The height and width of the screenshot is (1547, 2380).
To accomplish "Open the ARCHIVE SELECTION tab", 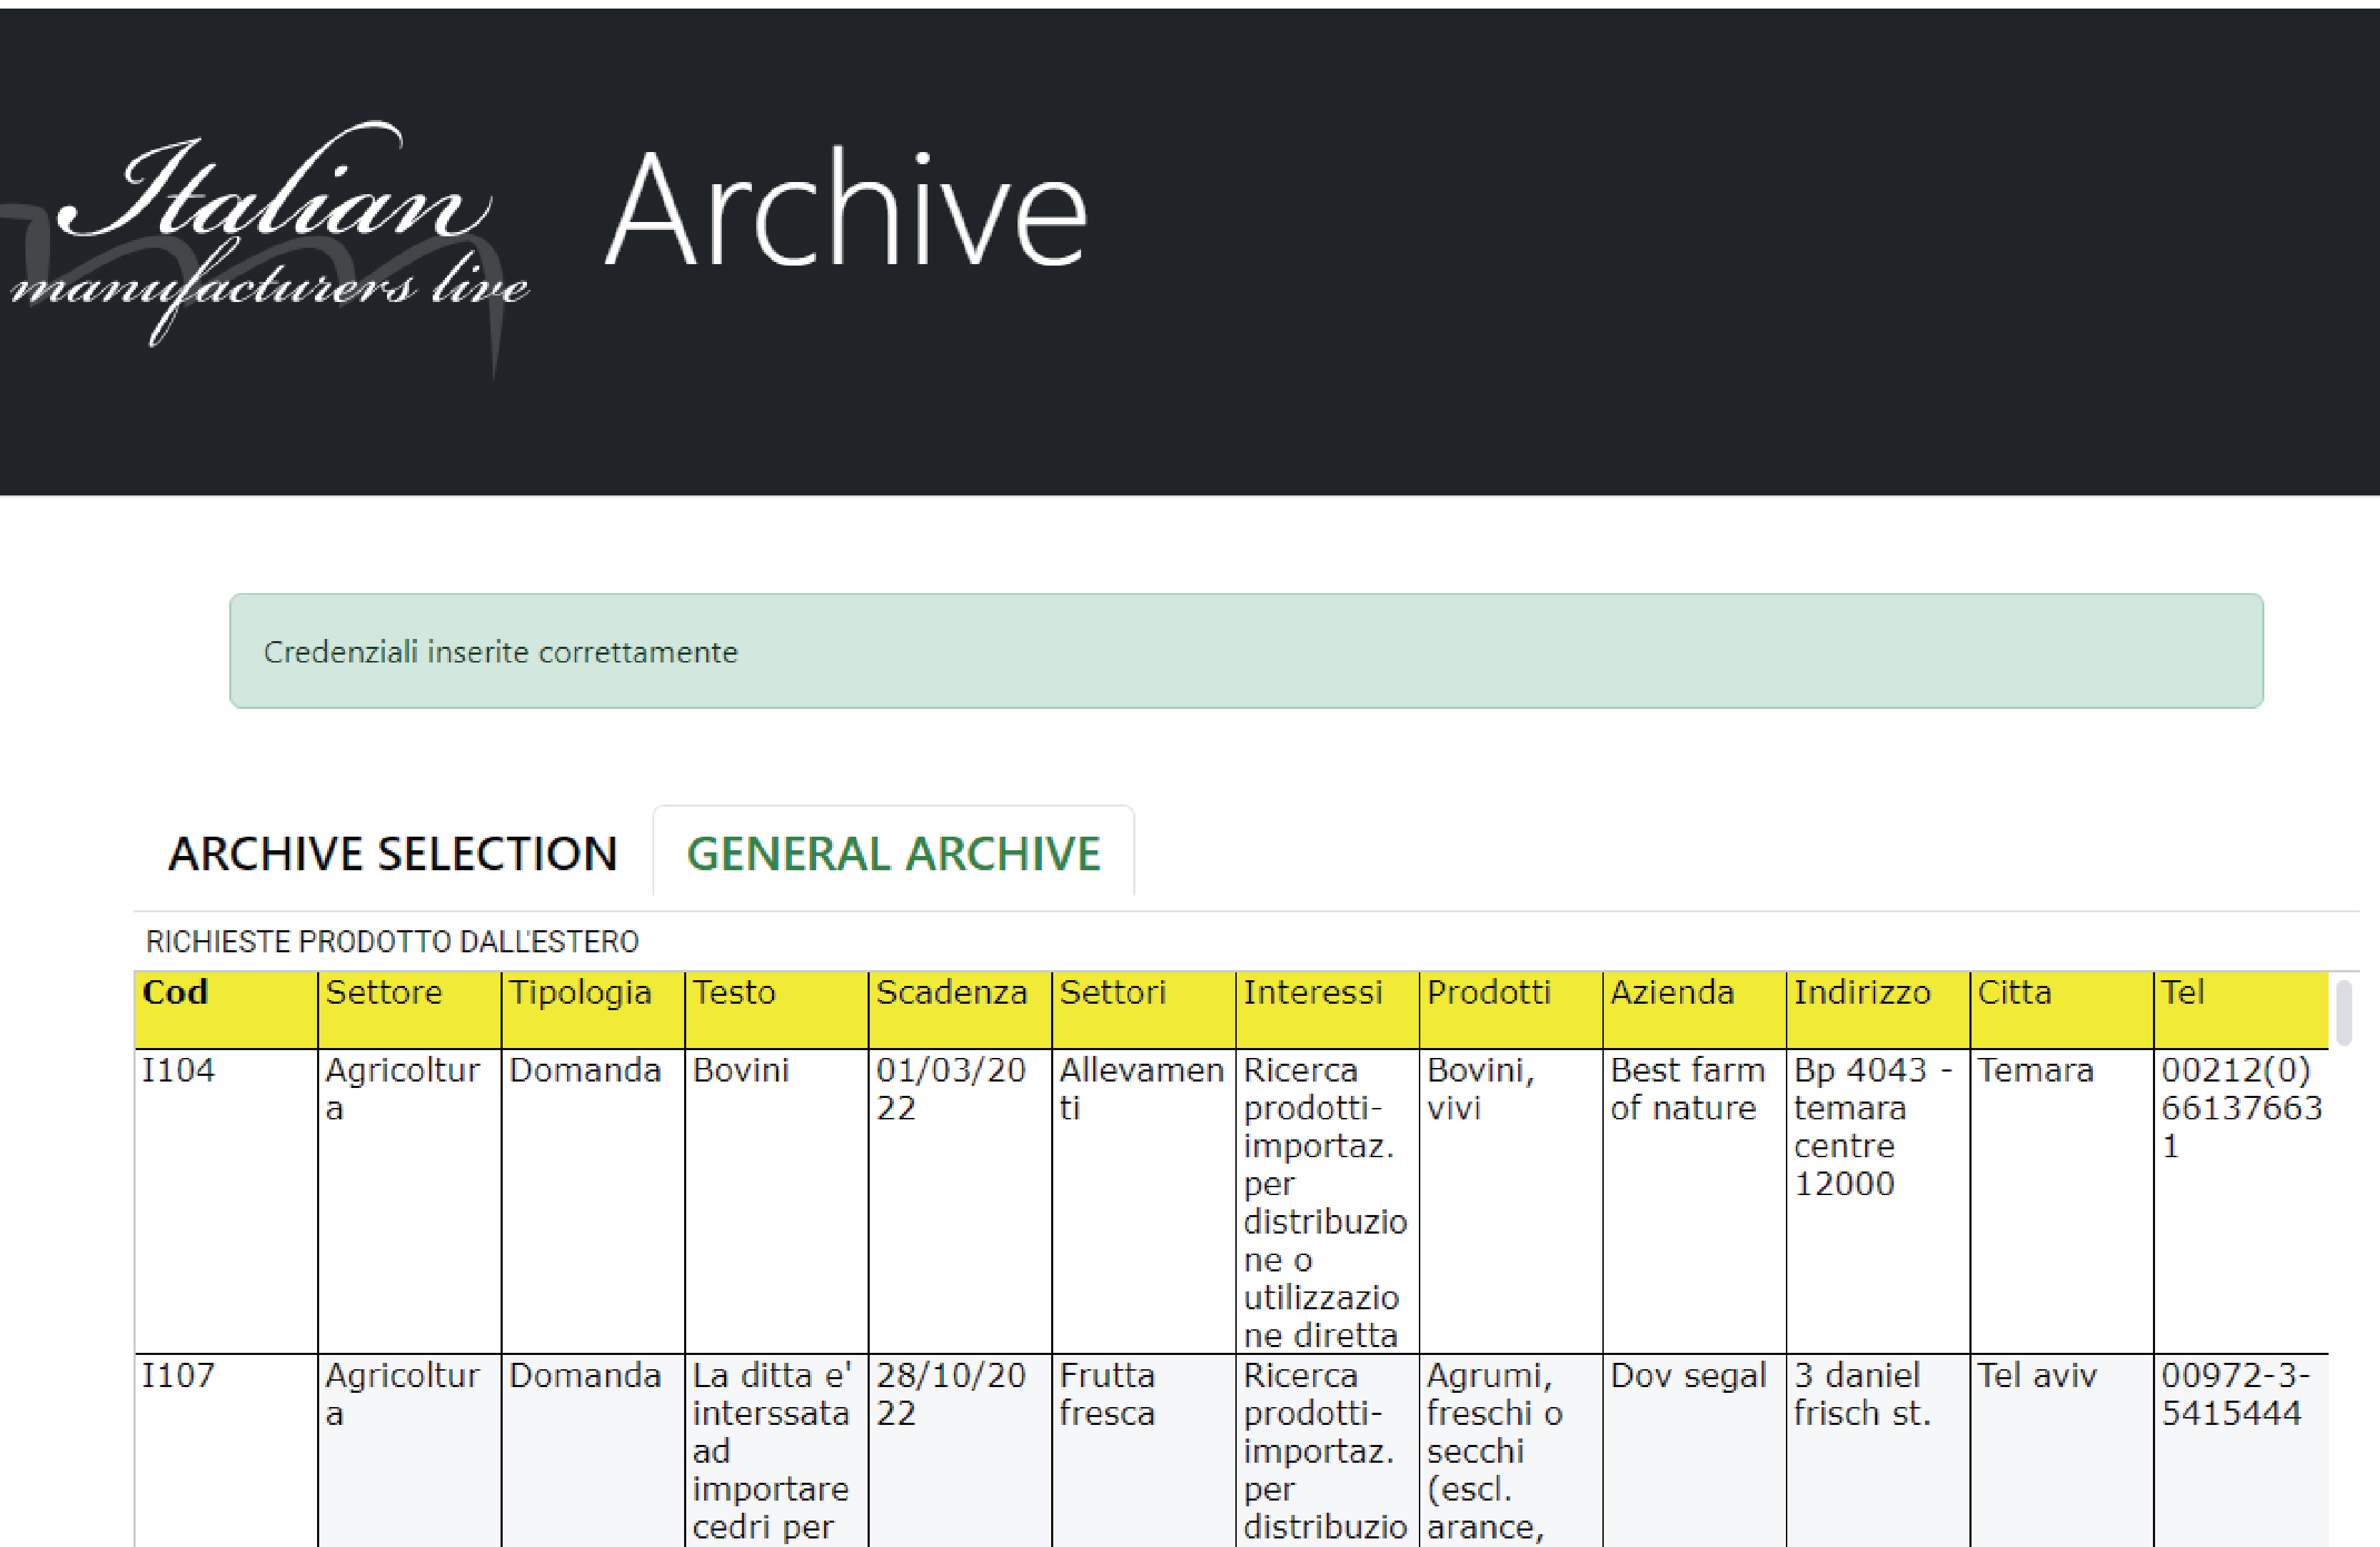I will (x=393, y=853).
